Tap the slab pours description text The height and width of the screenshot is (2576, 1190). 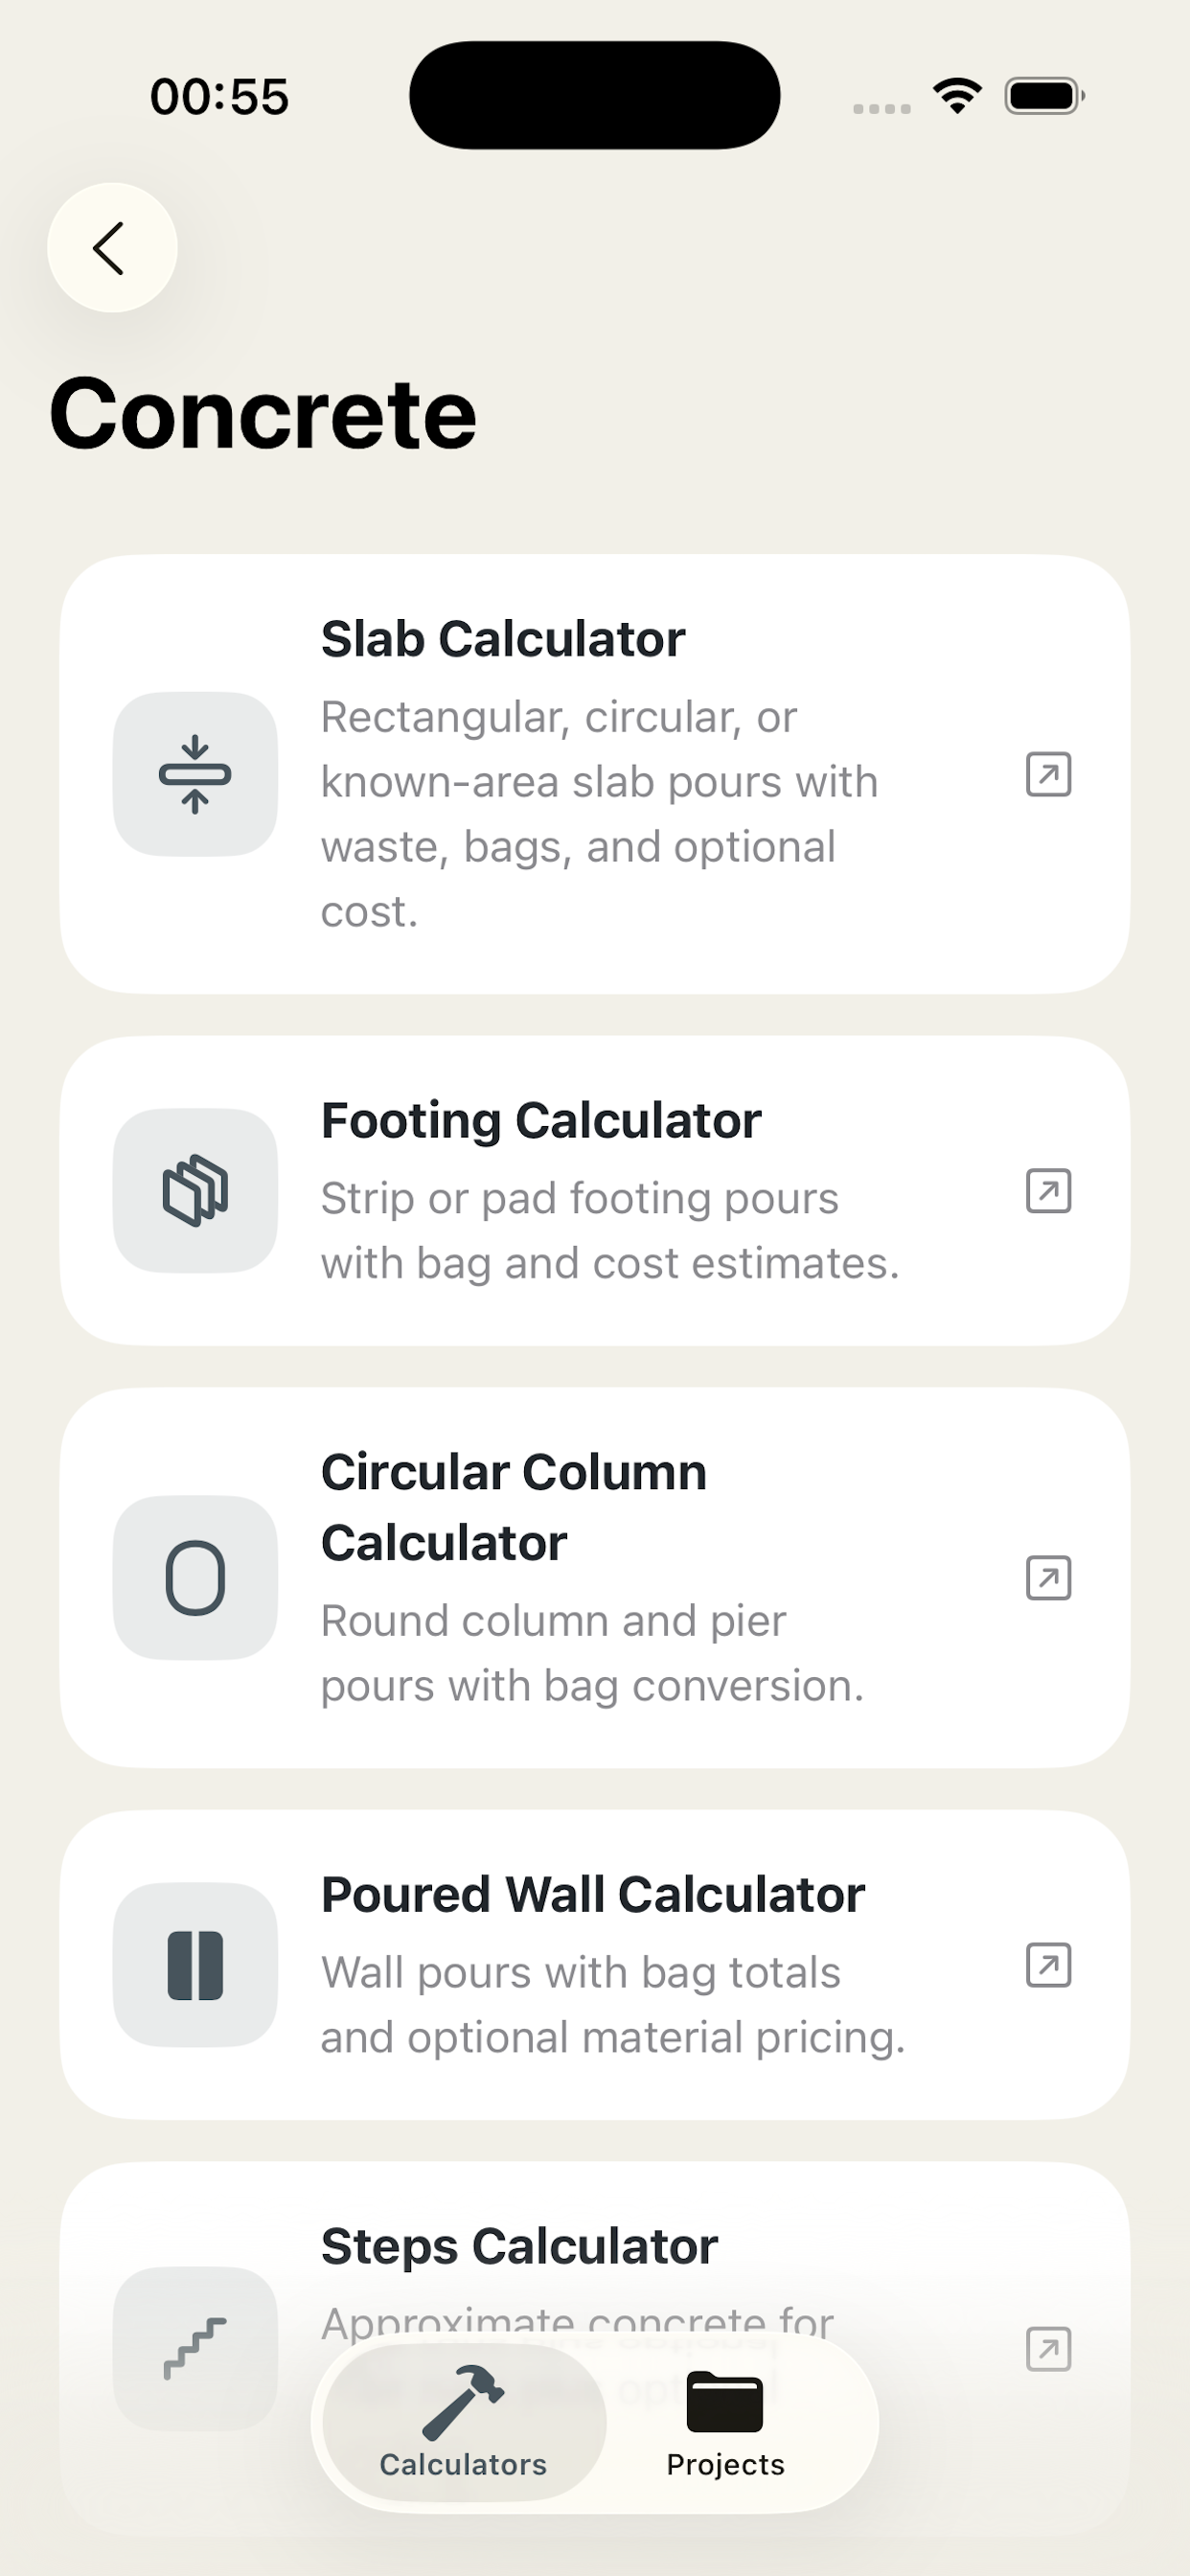(x=598, y=814)
